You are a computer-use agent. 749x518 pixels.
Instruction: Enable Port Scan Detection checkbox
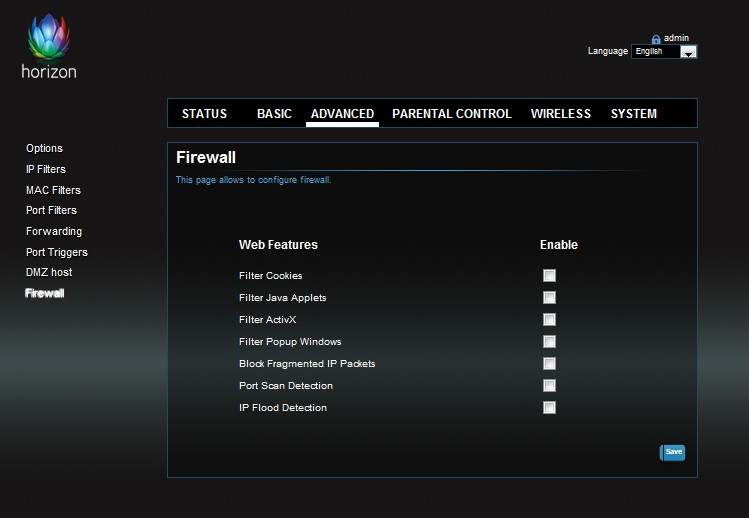pyautogui.click(x=549, y=385)
